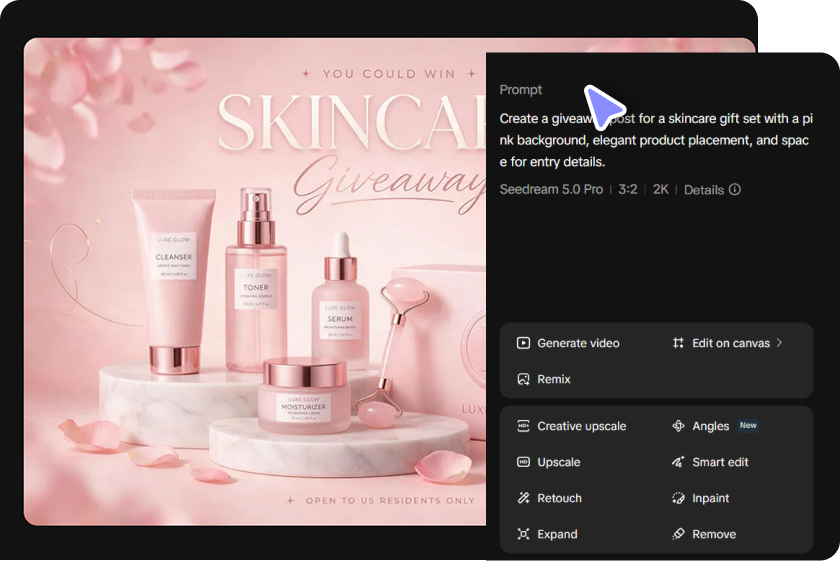Click the 2K resolution value
This screenshot has width=840, height=561.
coord(661,189)
